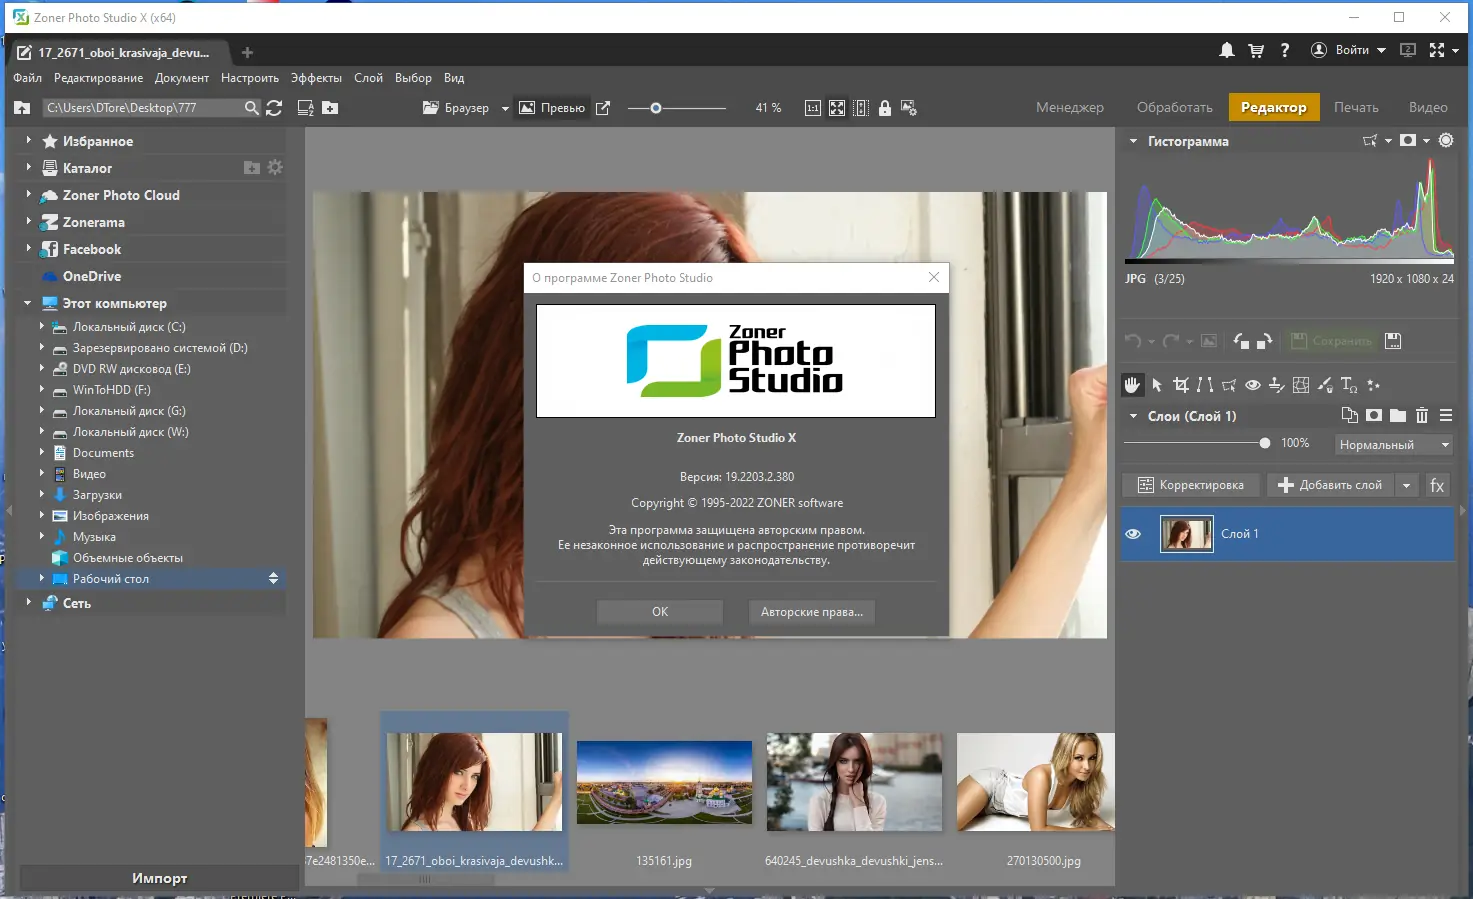The image size is (1473, 899).
Task: Open the Эффекты menu
Action: tap(316, 77)
